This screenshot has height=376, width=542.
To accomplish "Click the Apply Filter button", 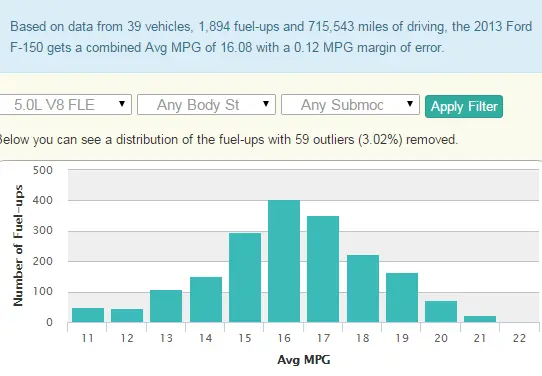I will [x=464, y=106].
